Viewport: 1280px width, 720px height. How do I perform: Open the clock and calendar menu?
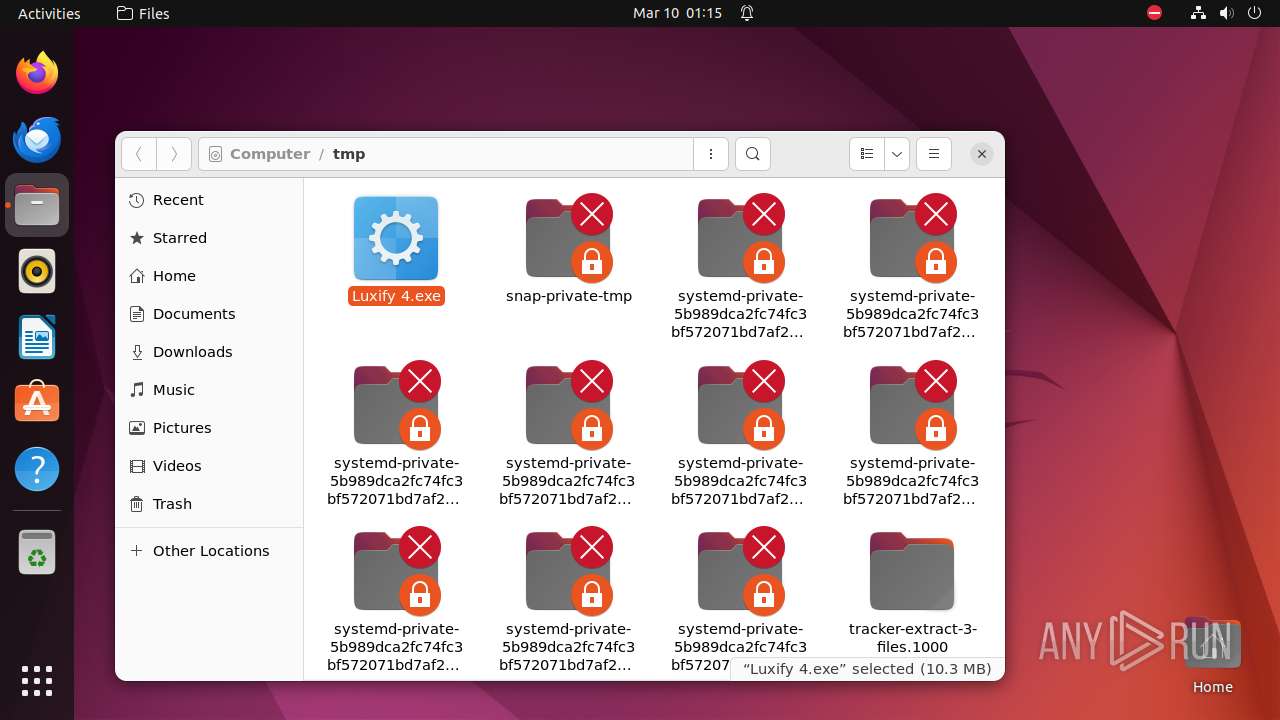click(677, 13)
